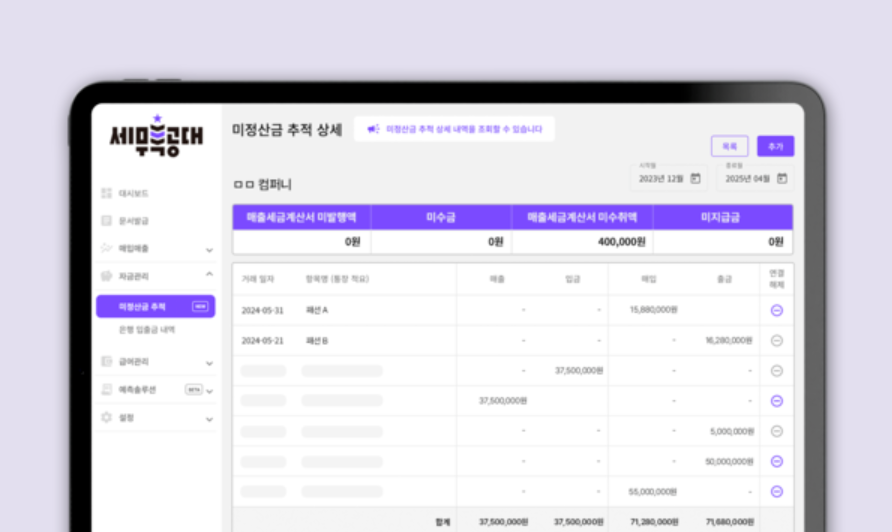Viewport: 892px width, 532px height.
Task: Expand the 매입매출 sidebar section
Action: (209, 249)
